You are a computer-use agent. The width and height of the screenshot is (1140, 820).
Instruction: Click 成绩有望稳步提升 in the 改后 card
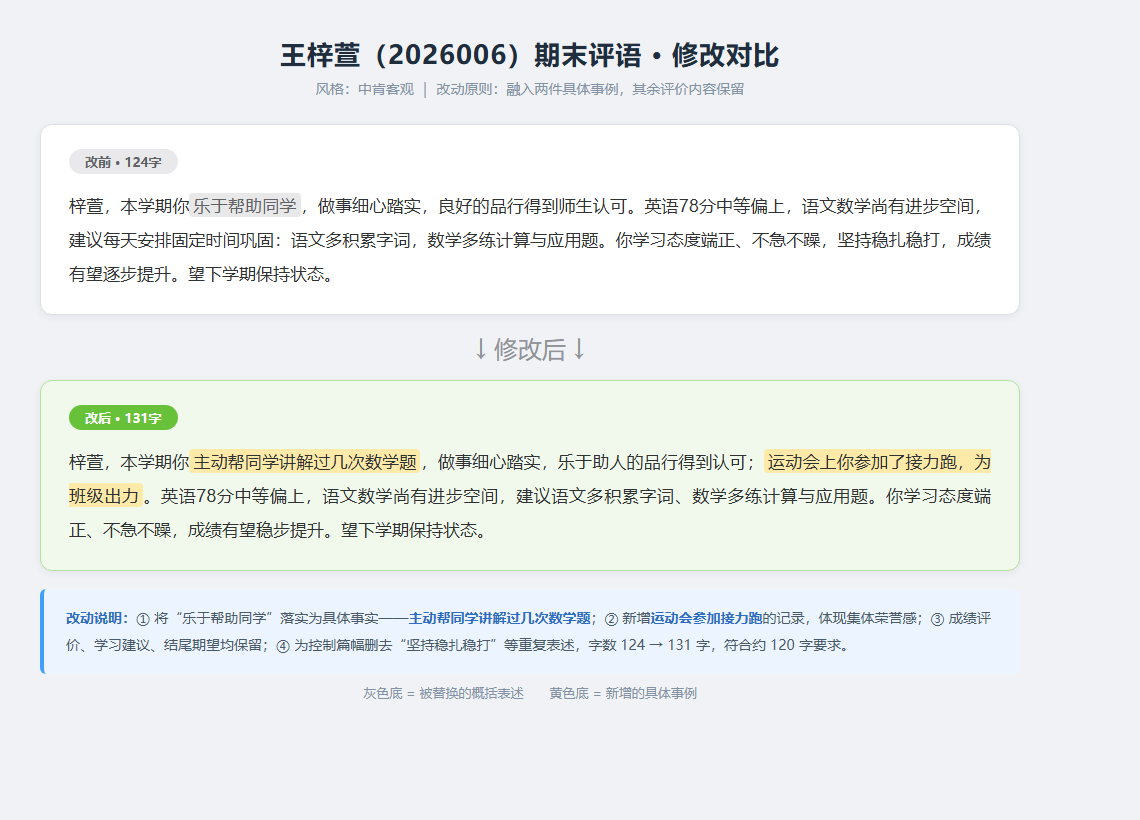pos(256,531)
